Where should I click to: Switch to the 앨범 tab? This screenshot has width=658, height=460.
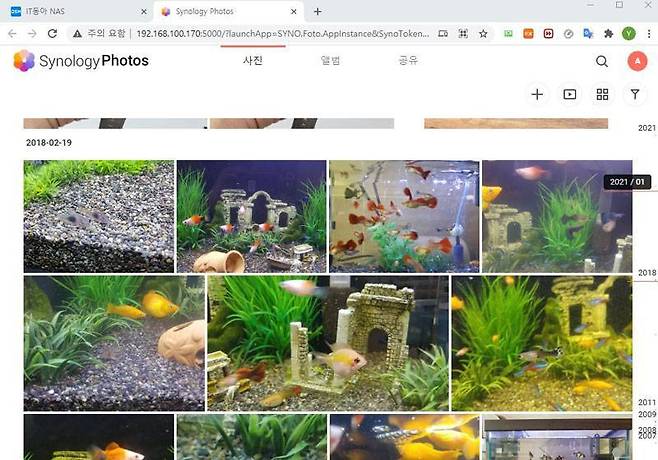[330, 61]
